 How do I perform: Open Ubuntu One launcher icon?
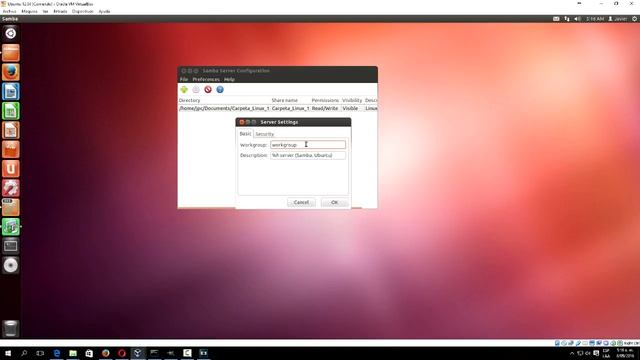(11, 169)
